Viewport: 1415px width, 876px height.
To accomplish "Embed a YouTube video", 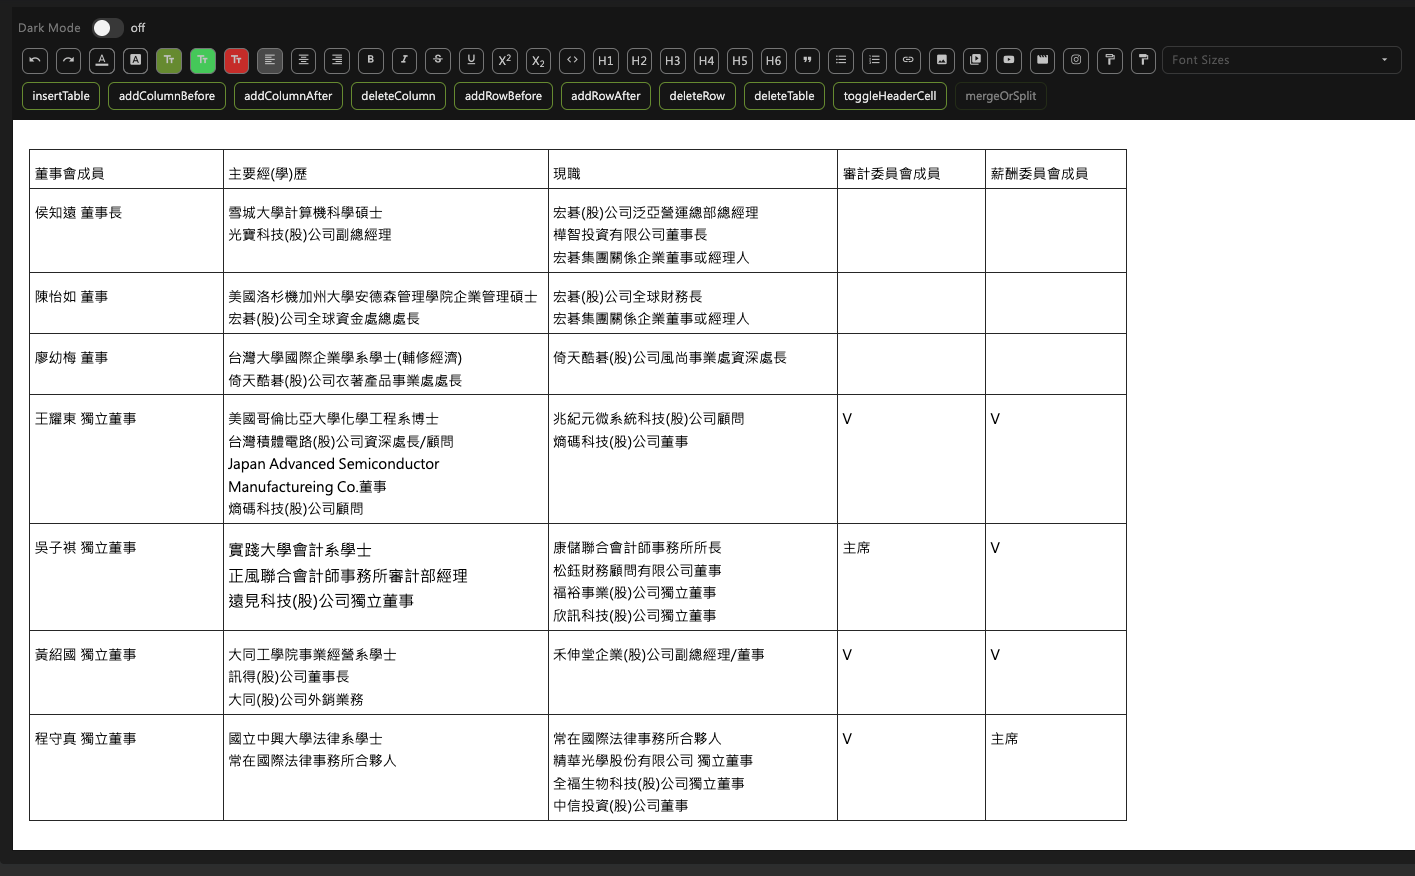I will point(1009,60).
